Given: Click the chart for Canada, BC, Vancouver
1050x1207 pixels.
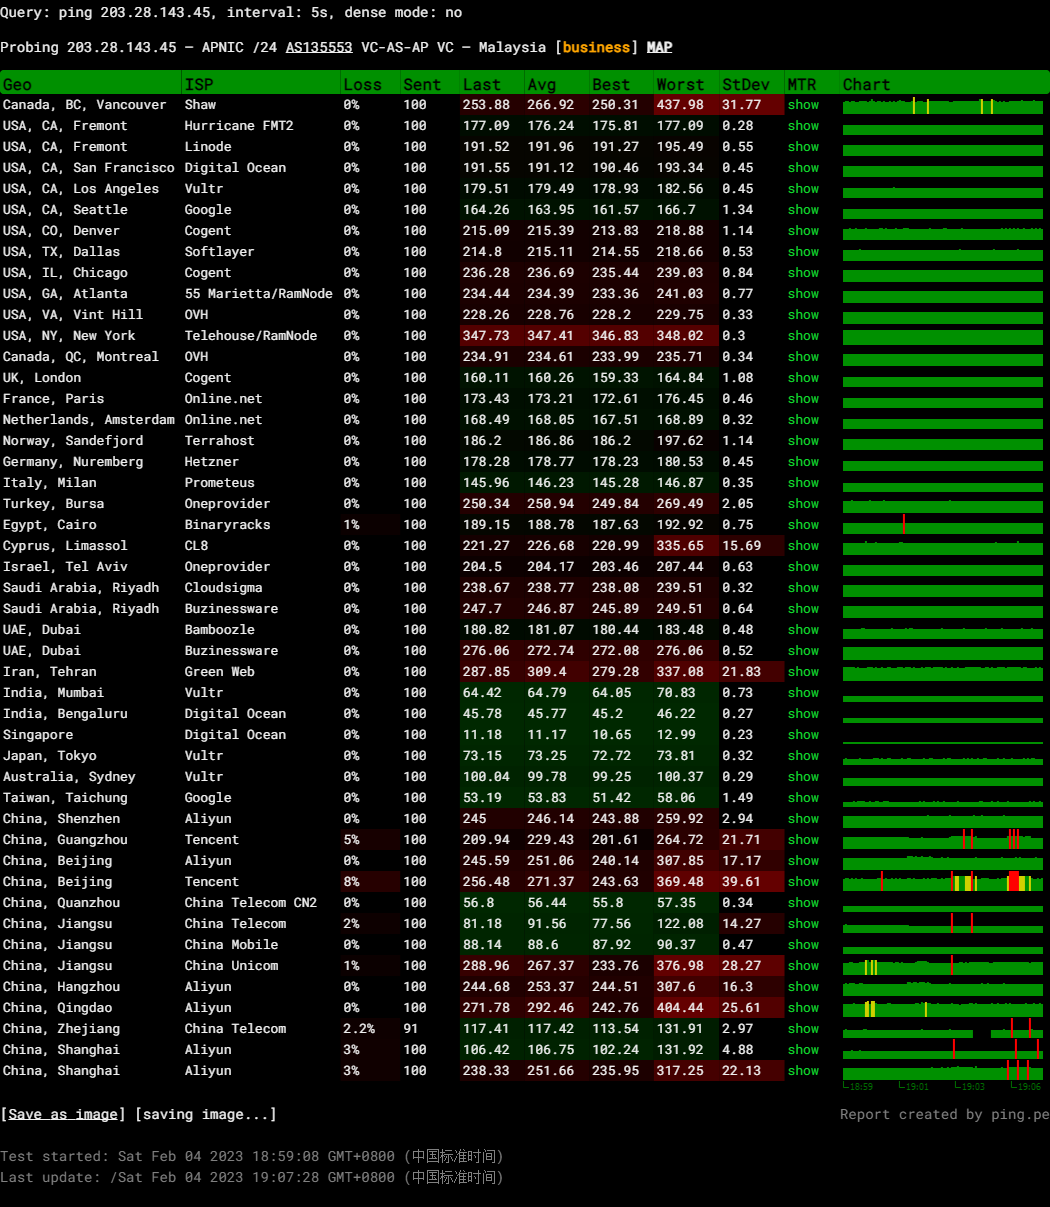Looking at the screenshot, I should click(942, 105).
